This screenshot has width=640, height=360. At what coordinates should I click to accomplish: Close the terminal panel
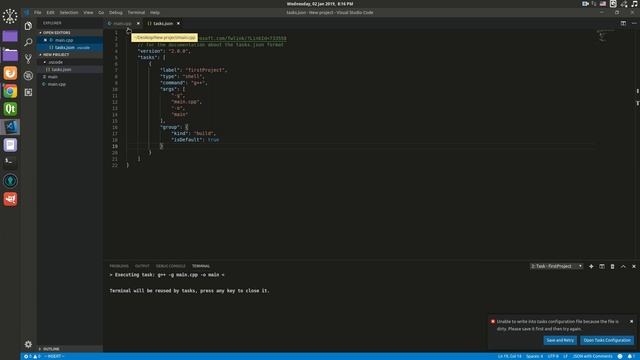pos(634,266)
